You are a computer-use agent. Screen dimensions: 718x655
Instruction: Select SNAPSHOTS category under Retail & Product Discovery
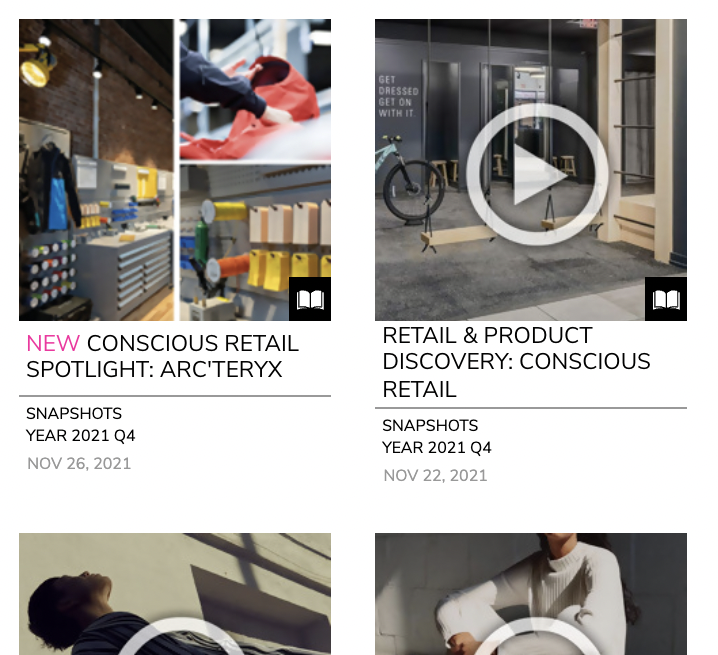pyautogui.click(x=430, y=426)
